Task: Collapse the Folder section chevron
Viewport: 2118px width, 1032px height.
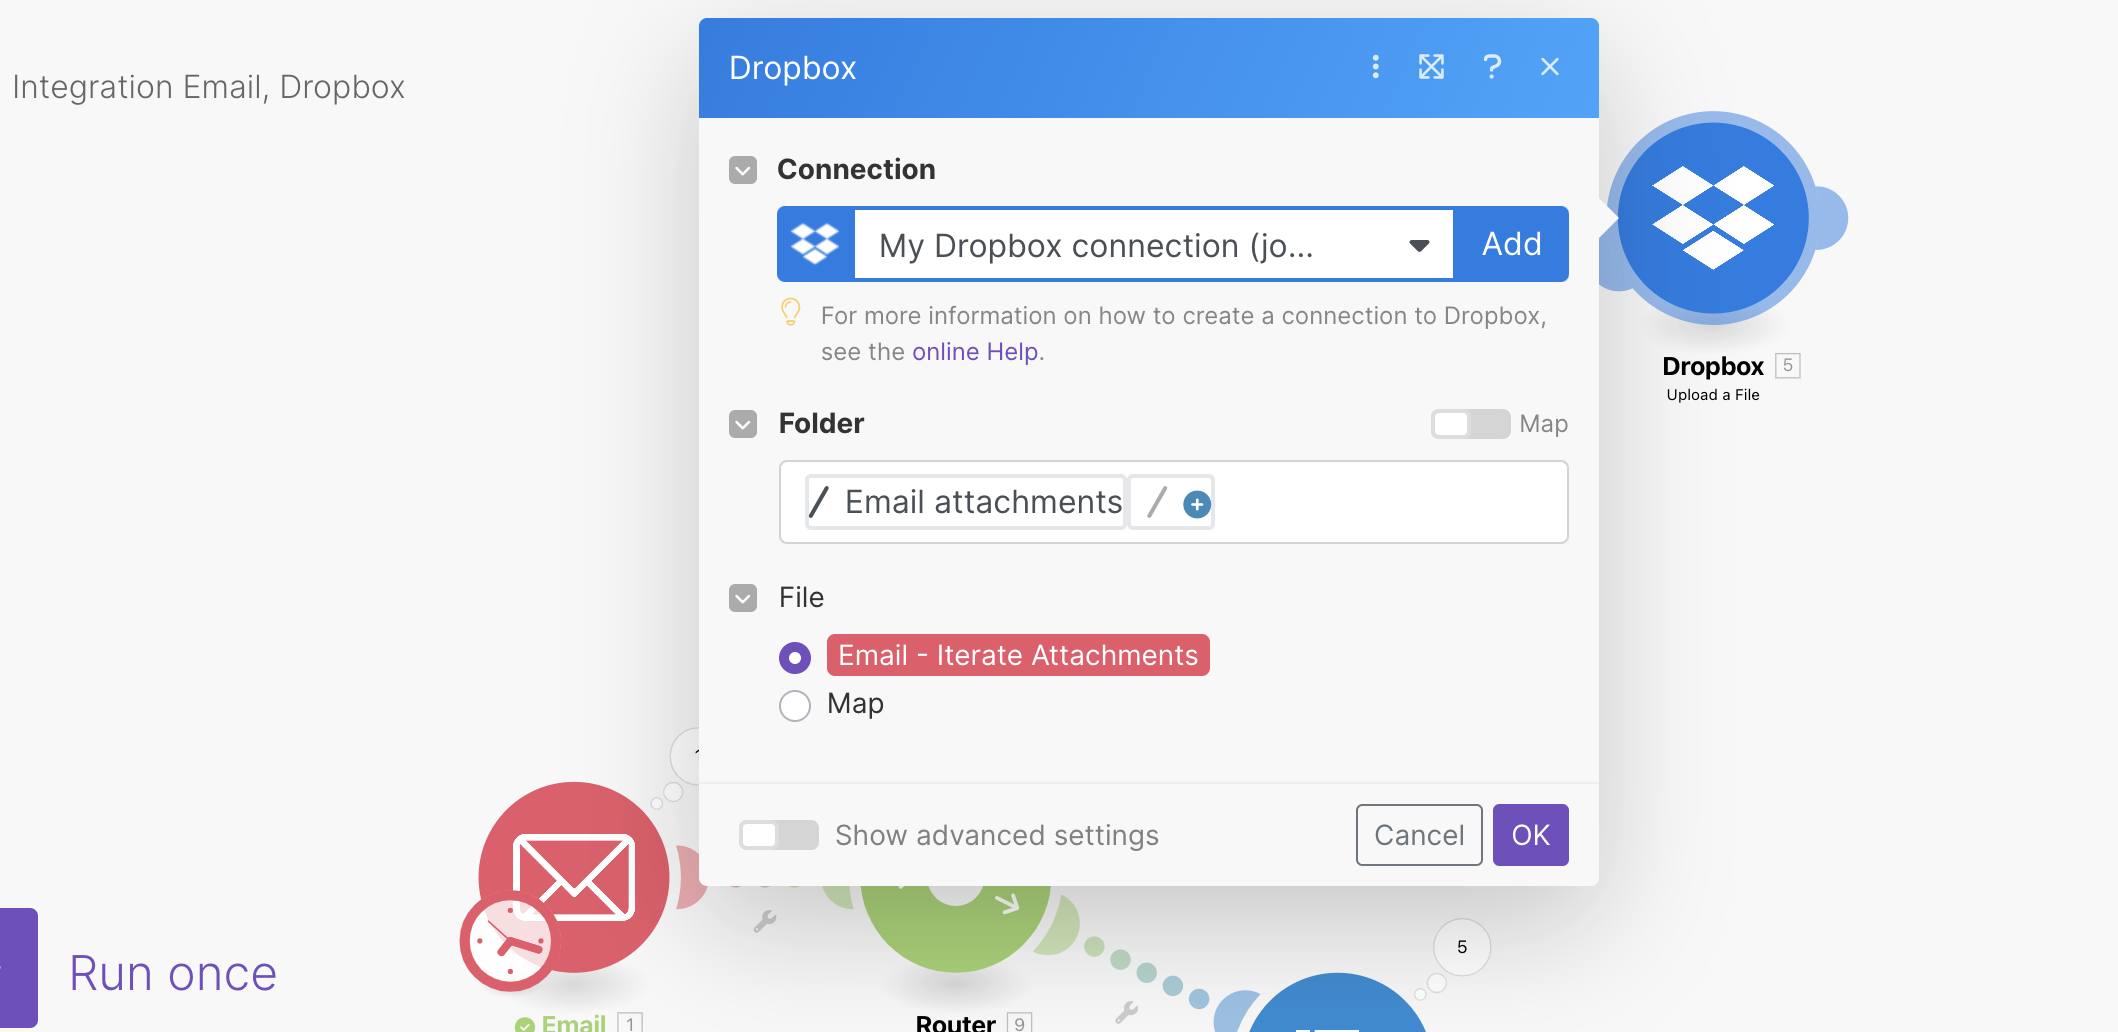Action: pos(743,424)
